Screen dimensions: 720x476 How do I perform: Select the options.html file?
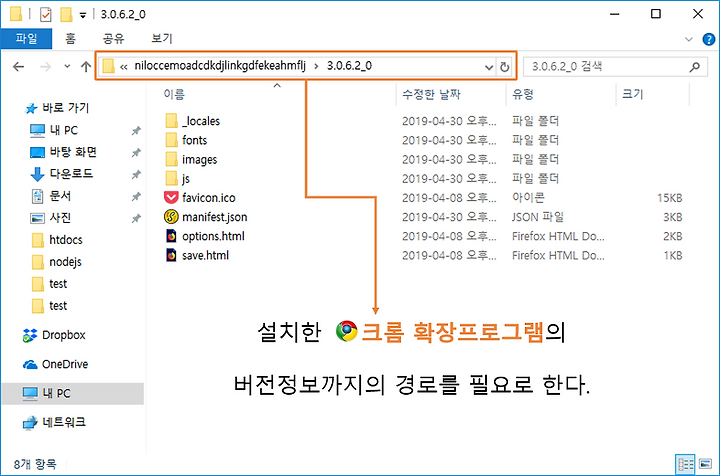tap(205, 236)
